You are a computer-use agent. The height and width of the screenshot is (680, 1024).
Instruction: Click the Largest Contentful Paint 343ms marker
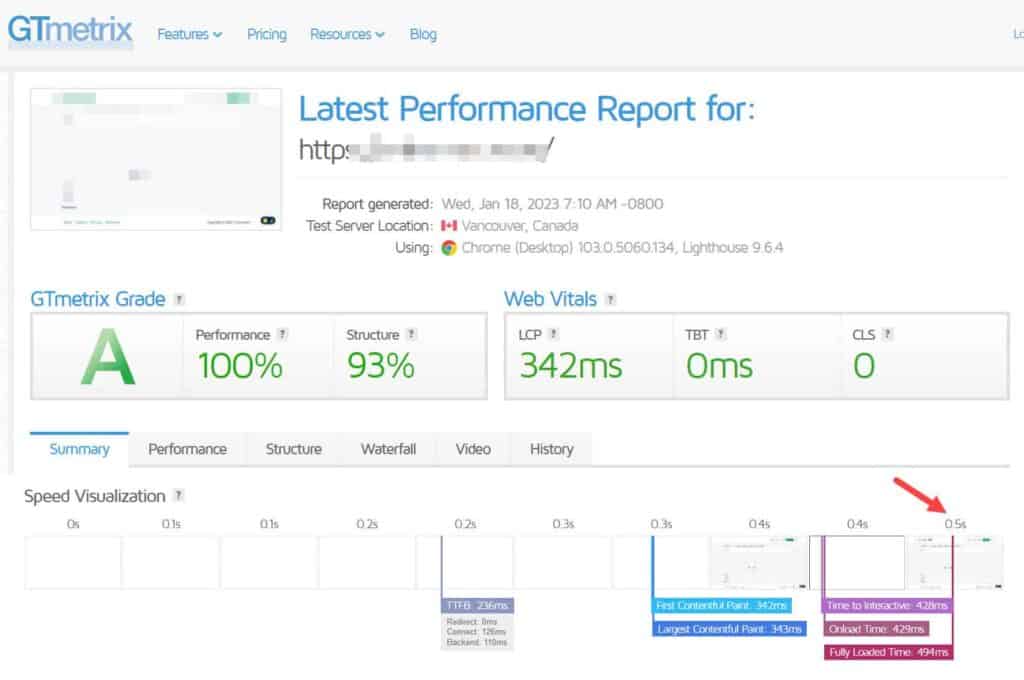[729, 629]
